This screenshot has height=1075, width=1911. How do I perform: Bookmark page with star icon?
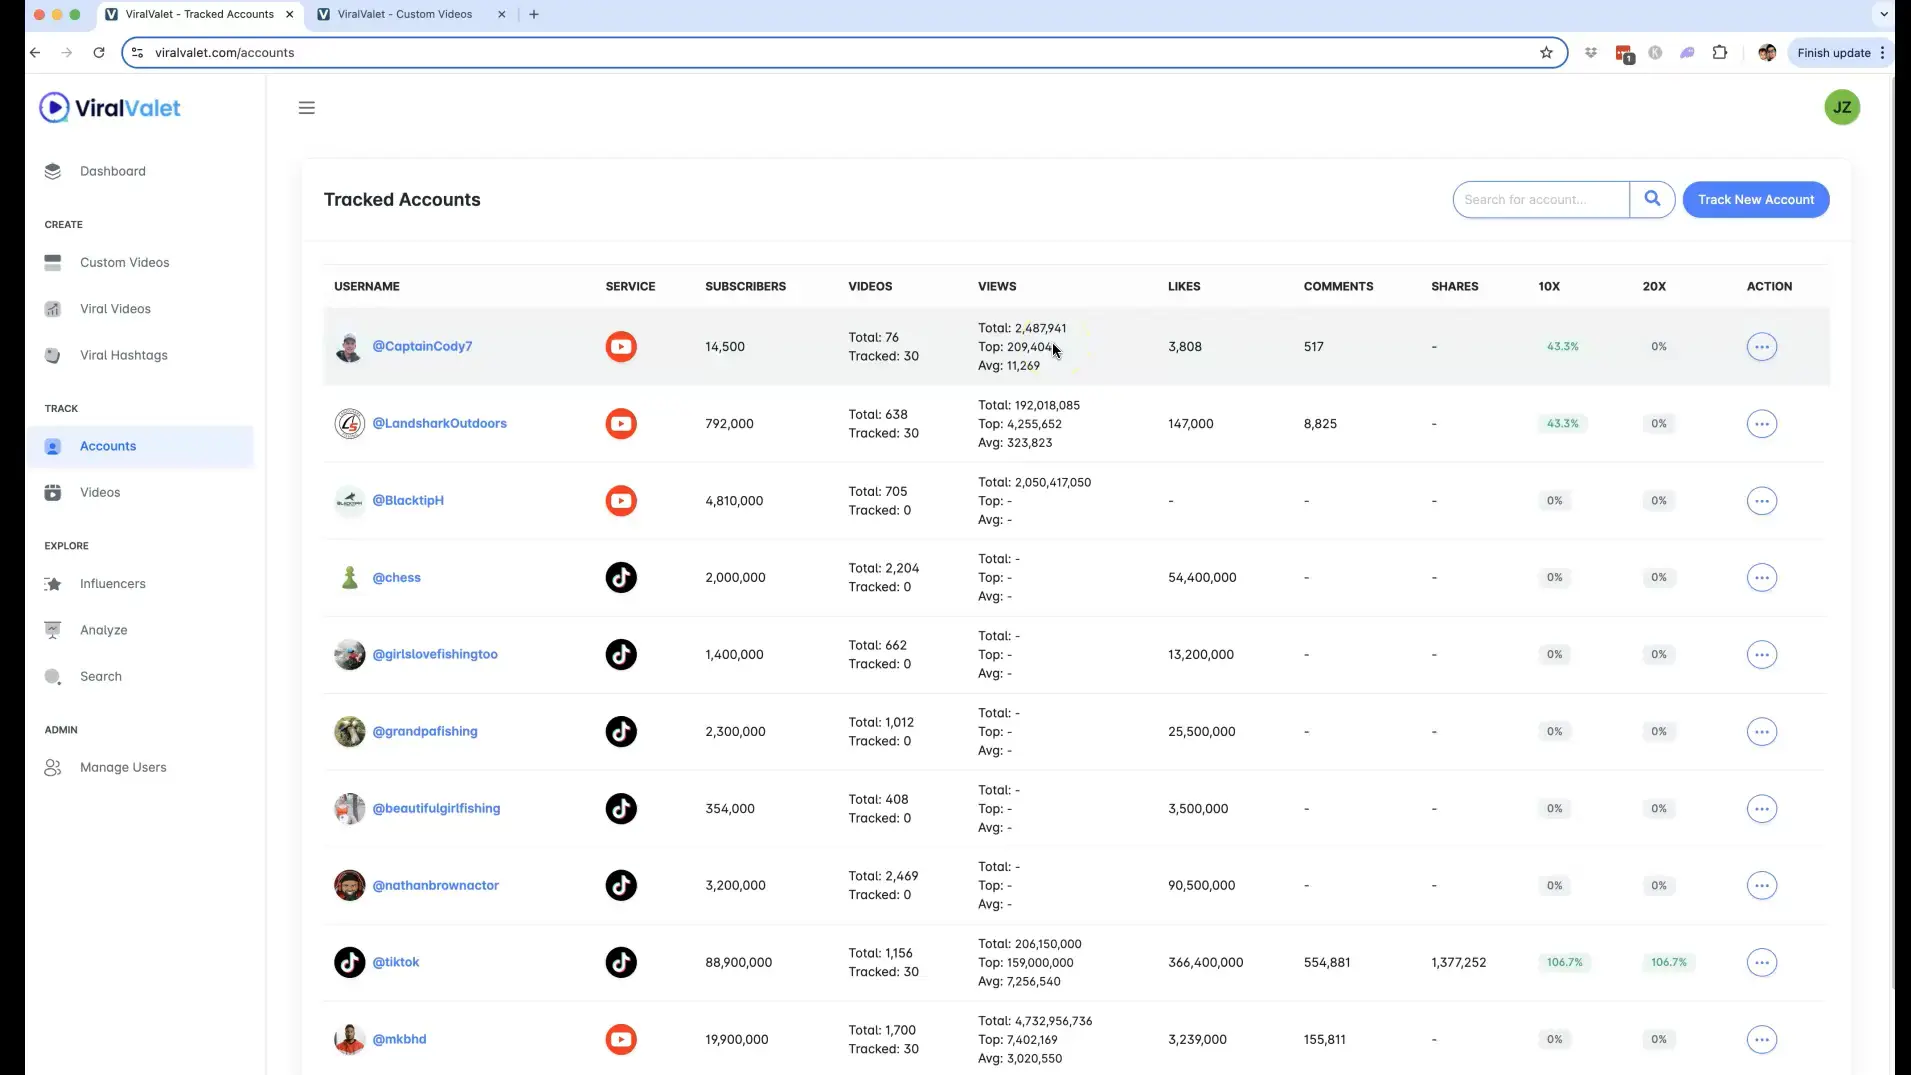point(1546,53)
